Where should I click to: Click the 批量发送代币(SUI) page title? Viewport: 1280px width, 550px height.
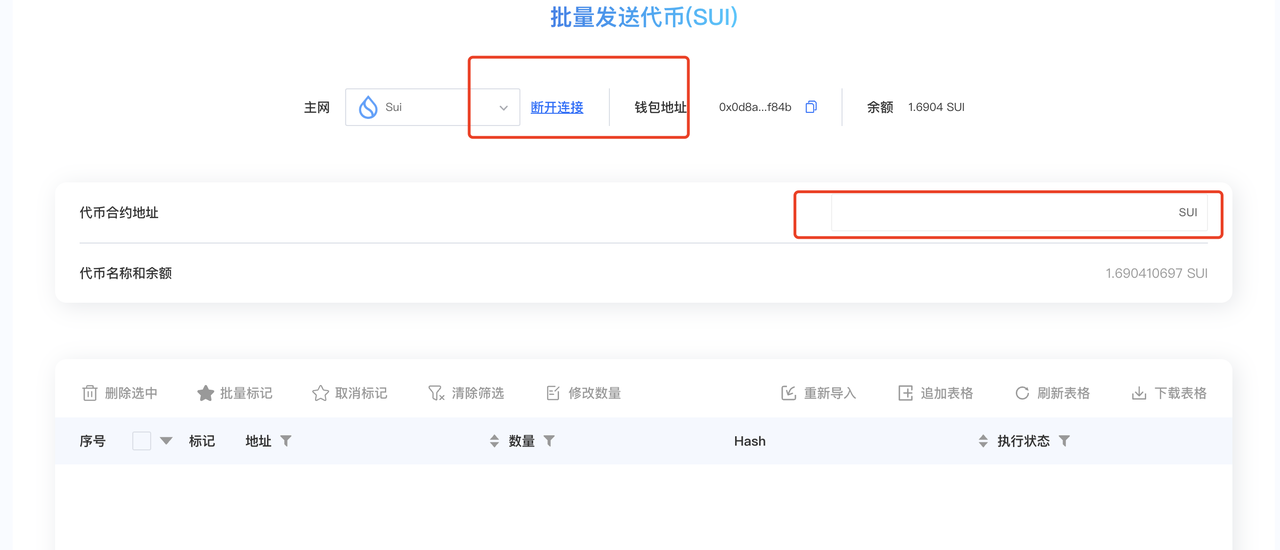644,17
